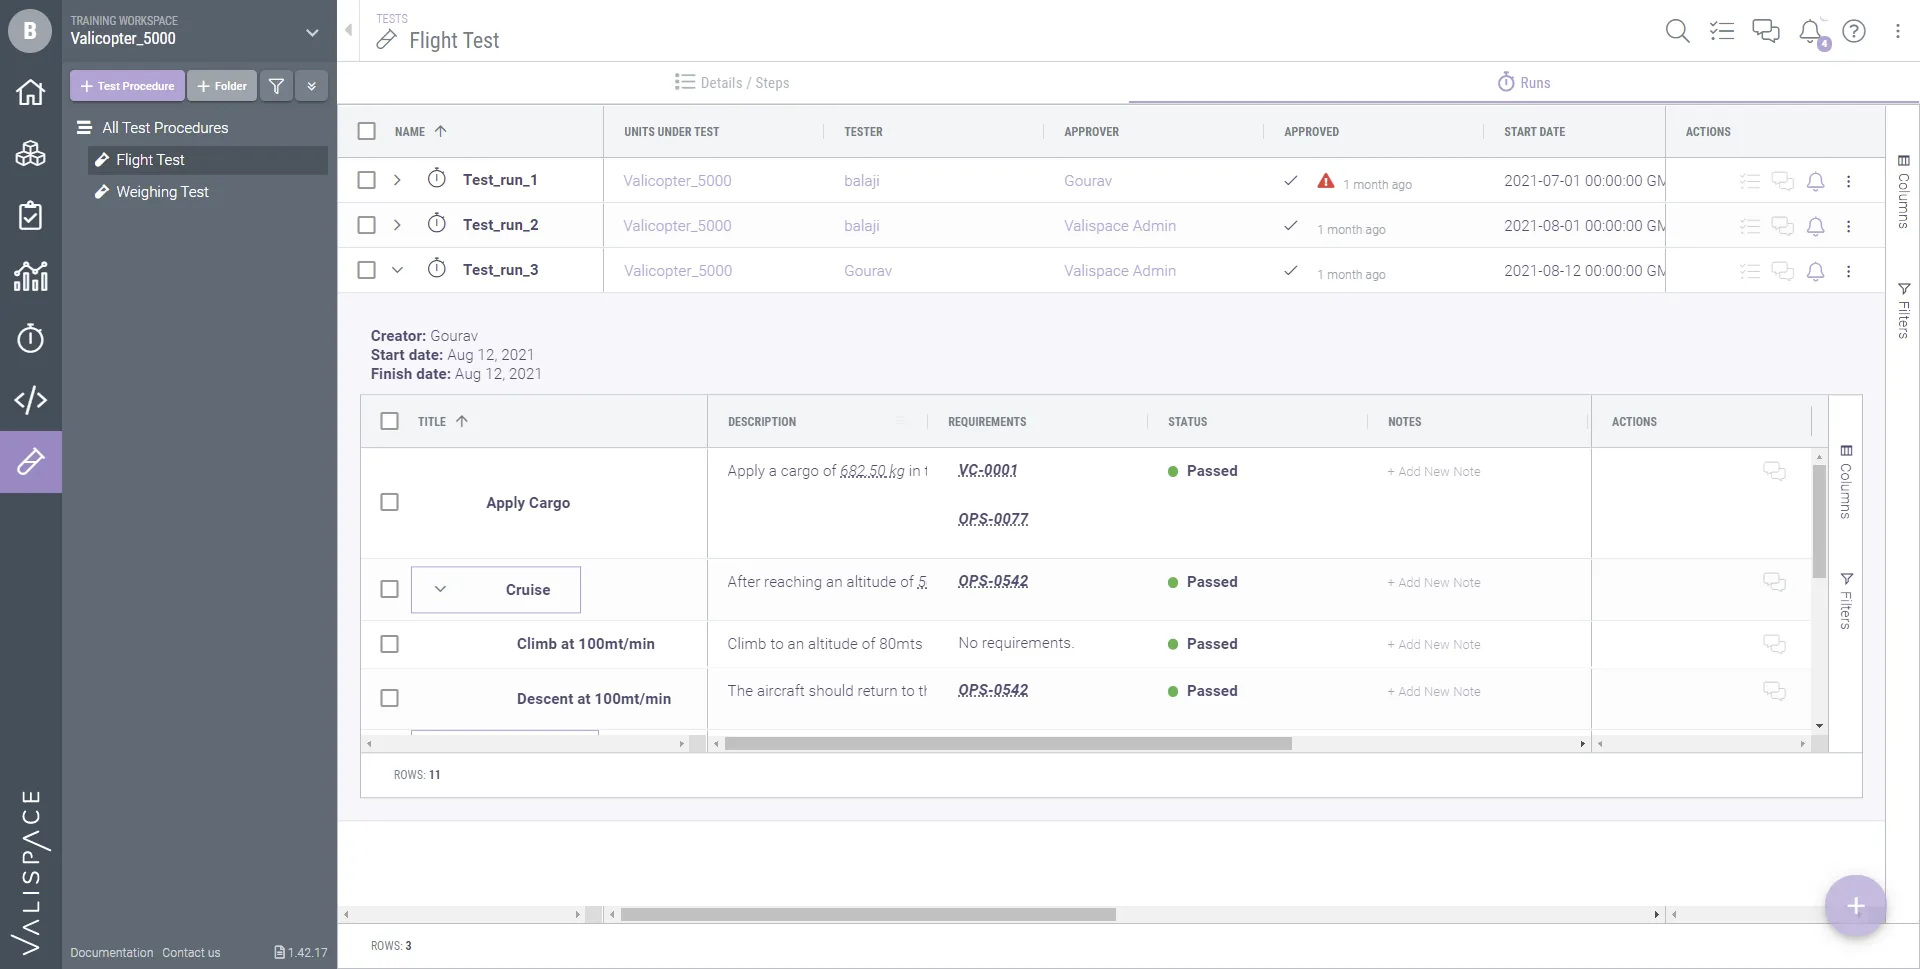Open the scripting code sidebar icon
This screenshot has height=969, width=1920.
[30, 400]
